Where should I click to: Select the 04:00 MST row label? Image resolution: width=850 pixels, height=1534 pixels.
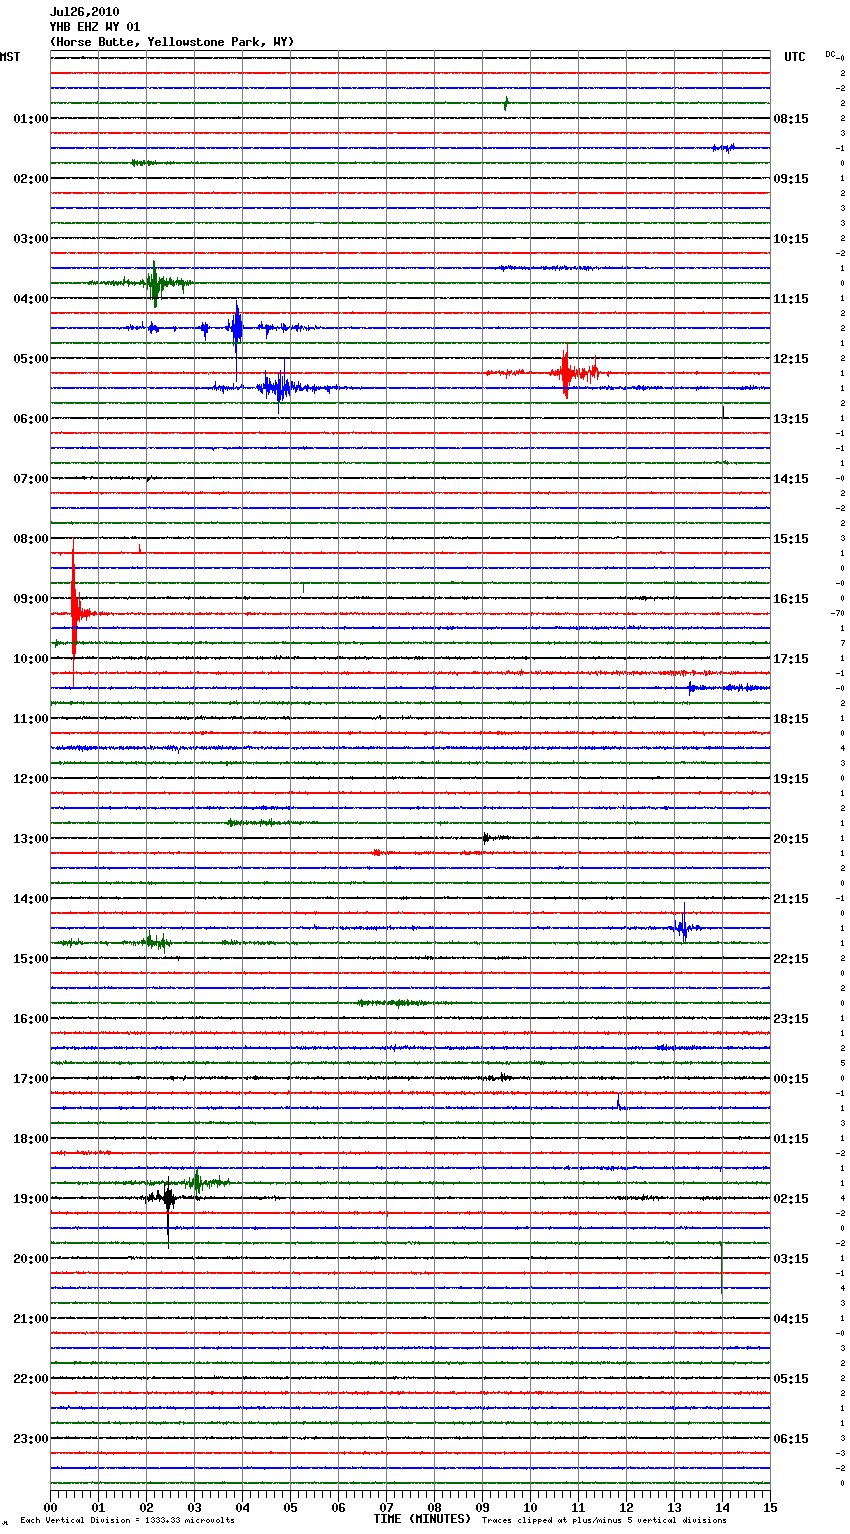pos(31,299)
